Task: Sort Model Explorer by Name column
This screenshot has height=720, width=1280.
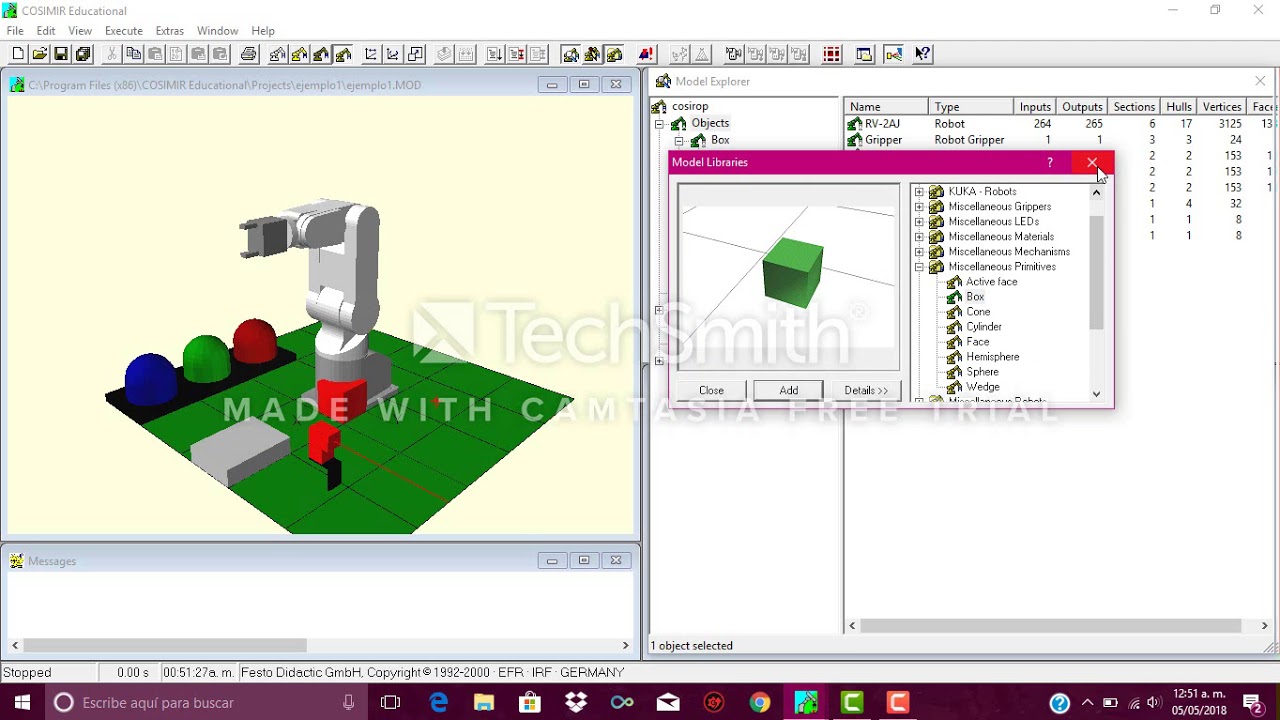Action: point(886,107)
